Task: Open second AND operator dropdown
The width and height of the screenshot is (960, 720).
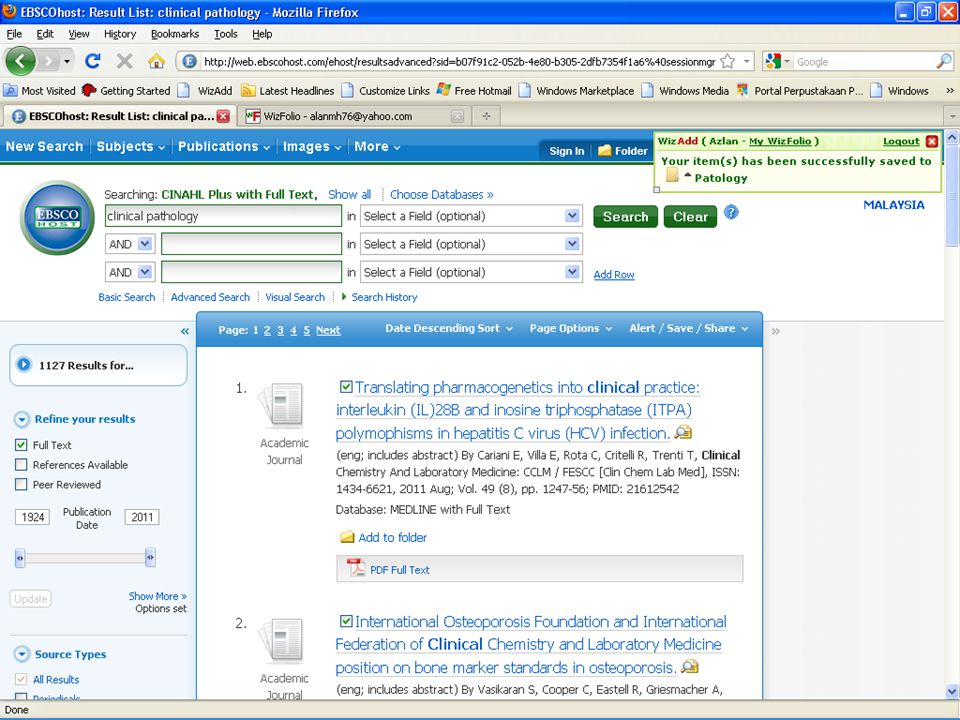Action: (129, 272)
